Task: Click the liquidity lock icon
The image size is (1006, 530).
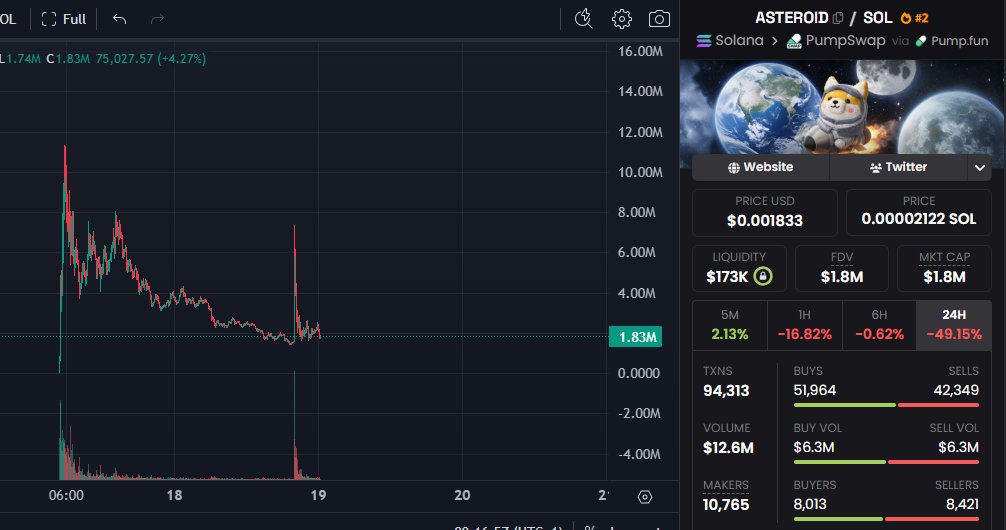Action: tap(763, 277)
